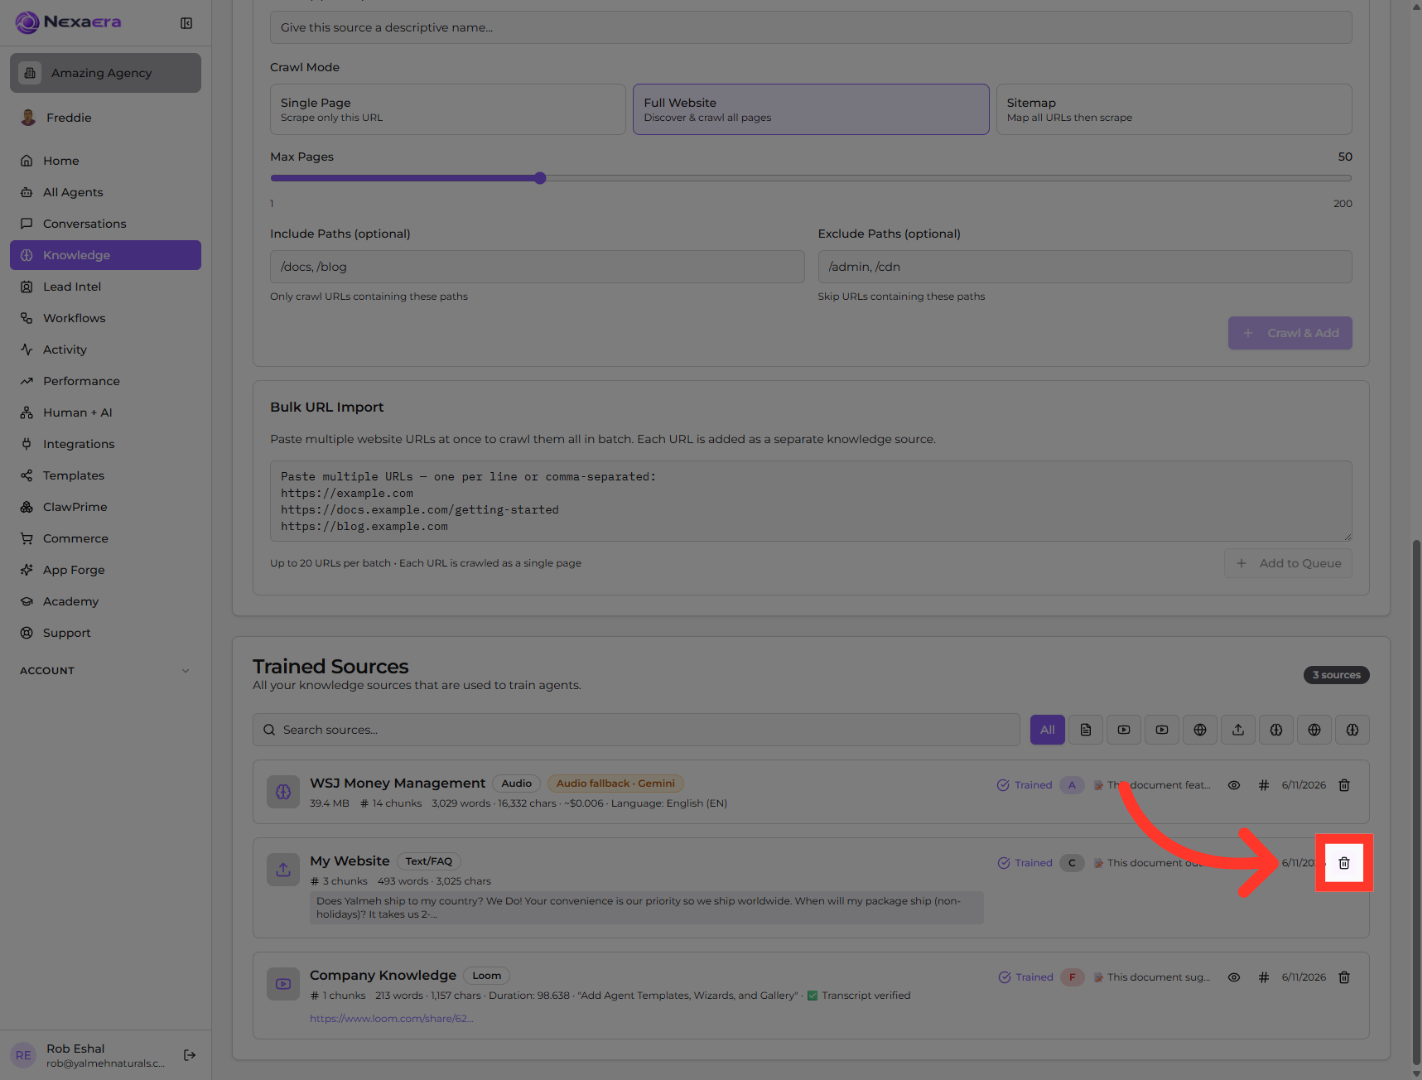Click the "3 sources" badge

[1336, 675]
